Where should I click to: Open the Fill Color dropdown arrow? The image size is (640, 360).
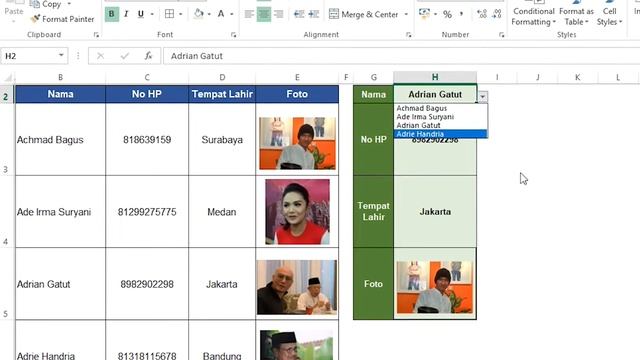click(x=209, y=14)
